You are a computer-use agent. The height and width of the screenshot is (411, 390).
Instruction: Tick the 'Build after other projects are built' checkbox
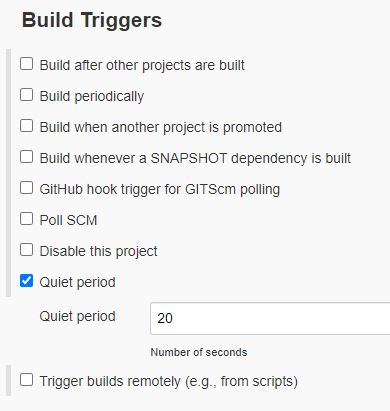[x=26, y=64]
